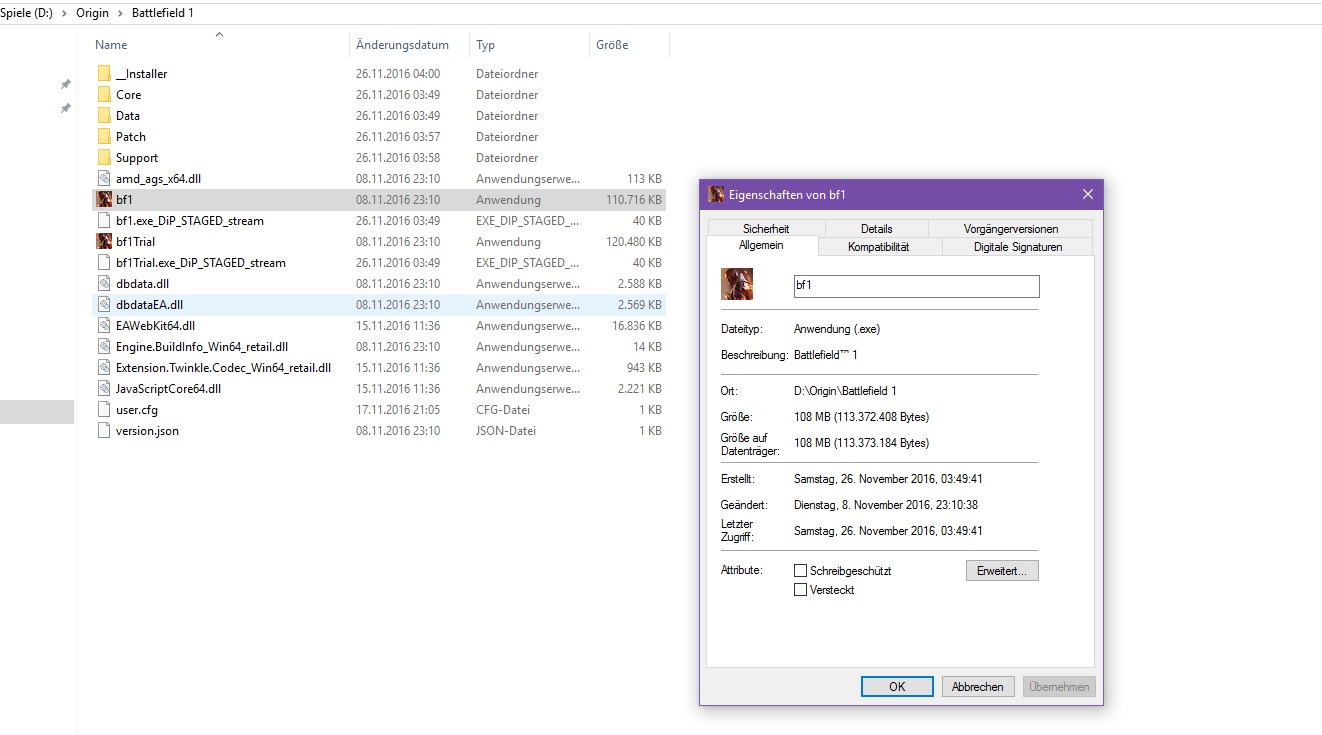Click the Data folder icon
Screen dimensions: 1322x735
pyautogui.click(x=105, y=116)
